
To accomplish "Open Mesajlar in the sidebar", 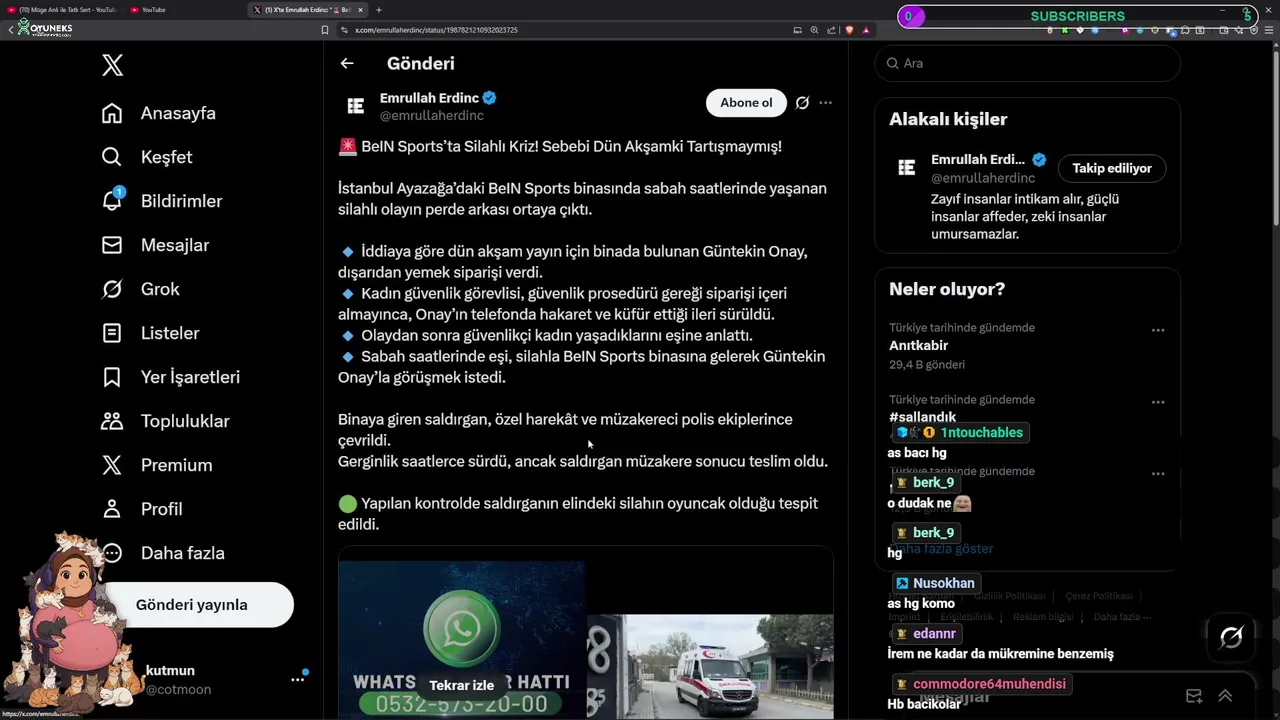I will click(155, 245).
